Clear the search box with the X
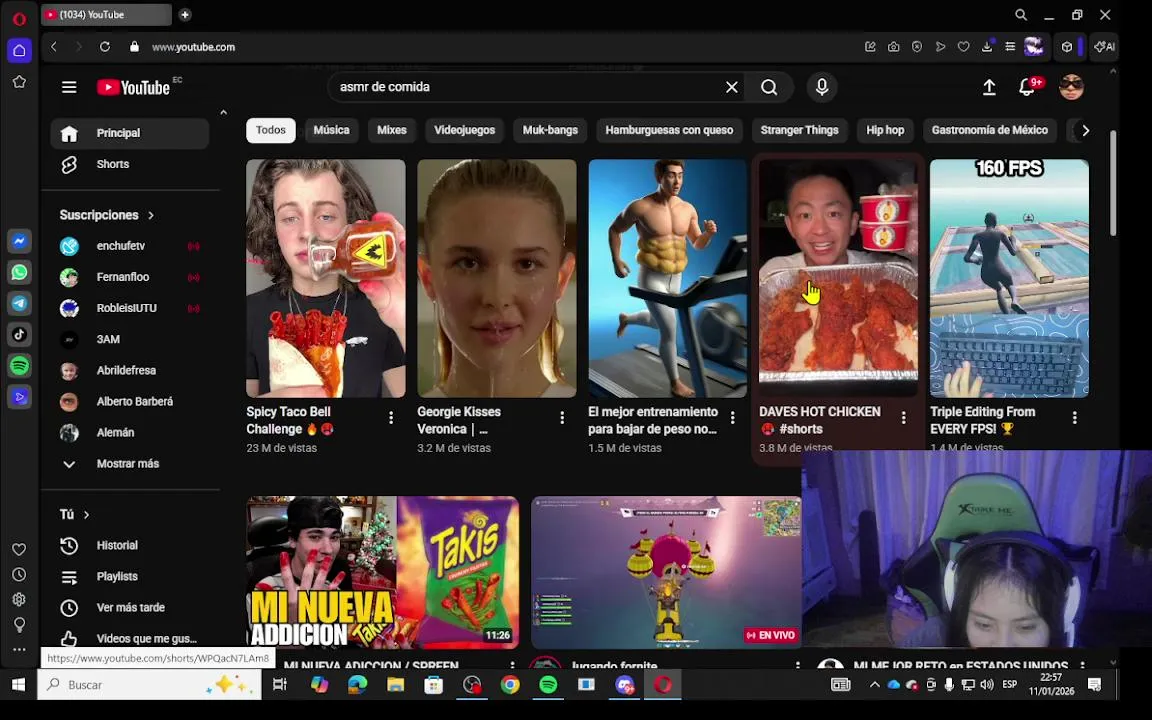Viewport: 1152px width, 720px height. 732,87
